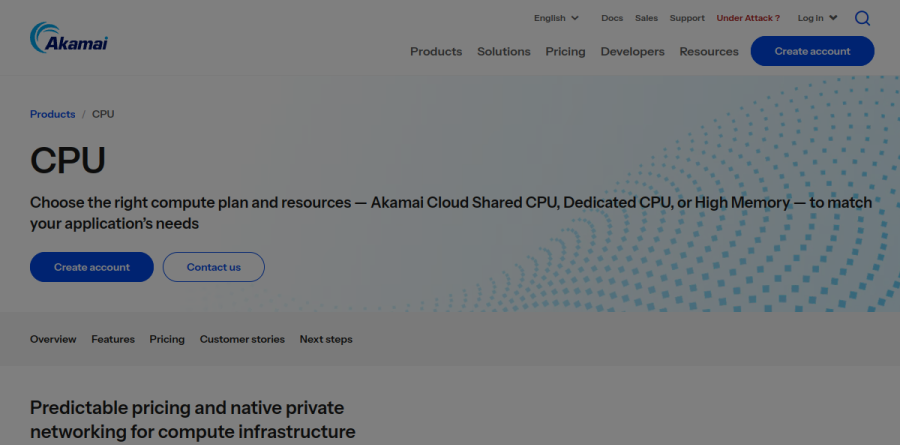Image resolution: width=900 pixels, height=445 pixels.
Task: Click Products breadcrumb link
Action: coord(52,114)
